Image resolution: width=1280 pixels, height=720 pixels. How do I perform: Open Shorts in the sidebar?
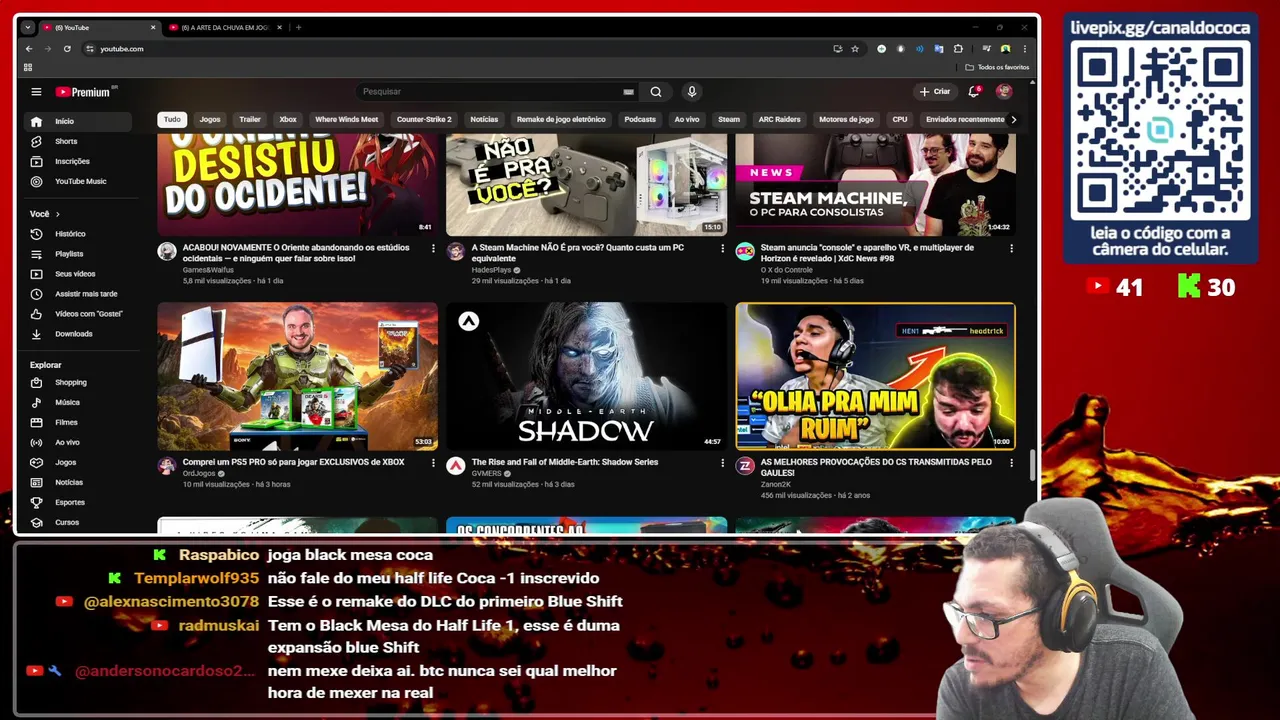pyautogui.click(x=79, y=141)
